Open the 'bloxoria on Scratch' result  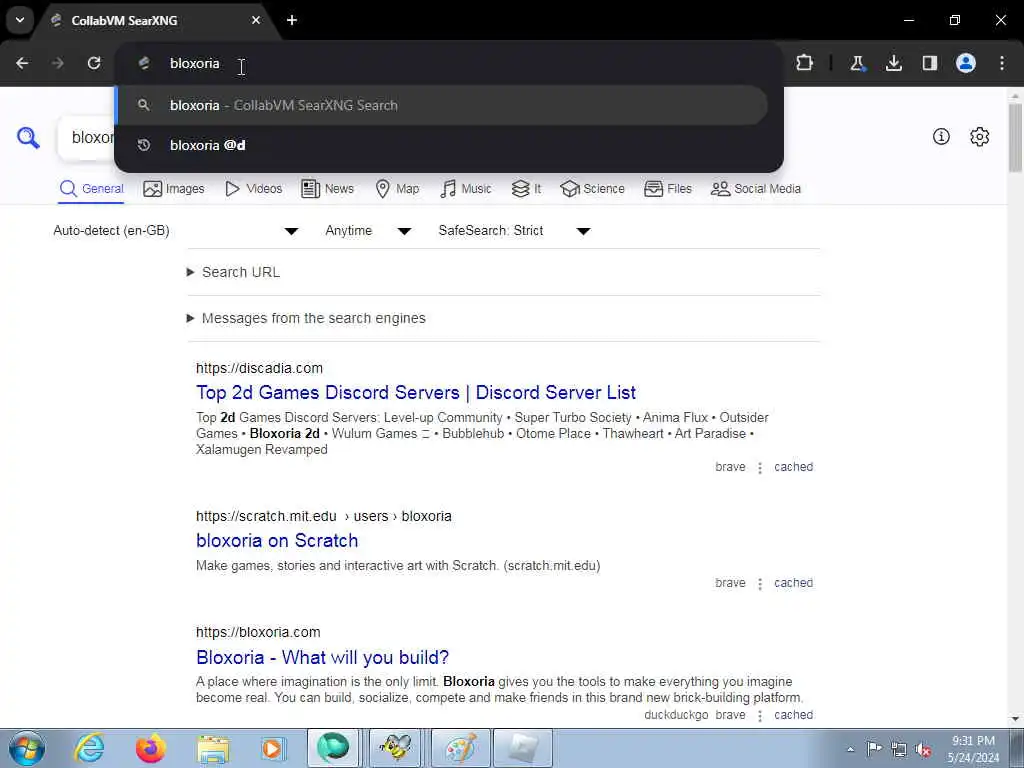(277, 541)
